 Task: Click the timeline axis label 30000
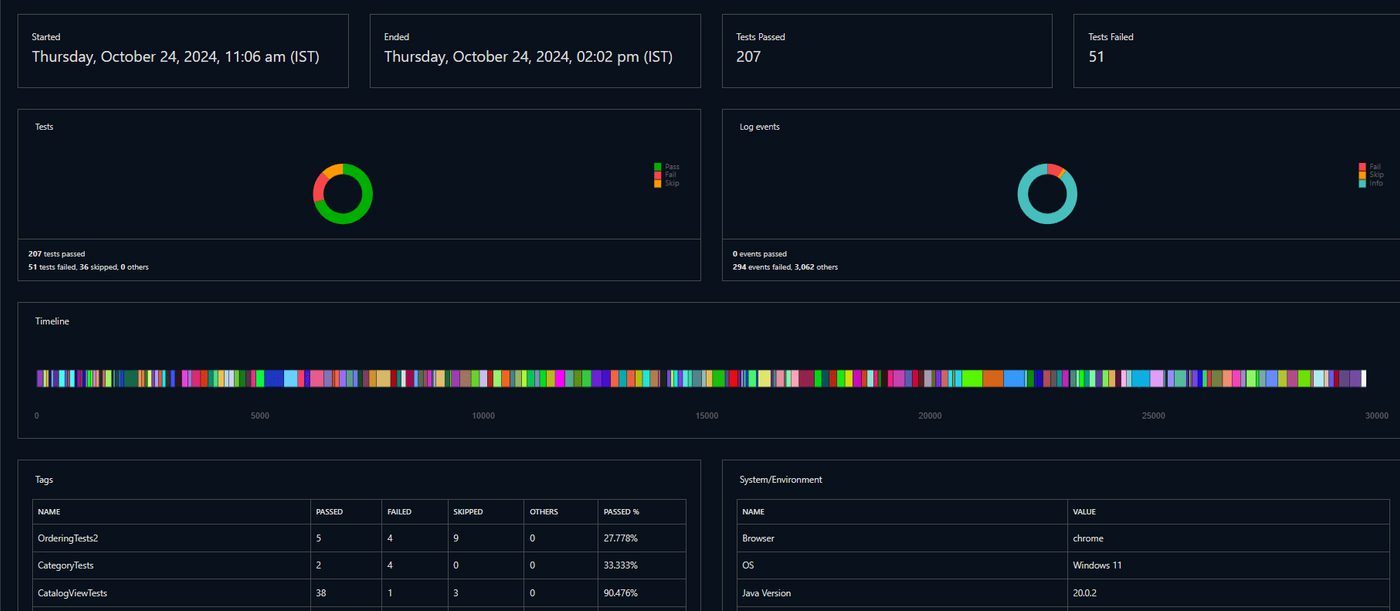coord(1376,416)
